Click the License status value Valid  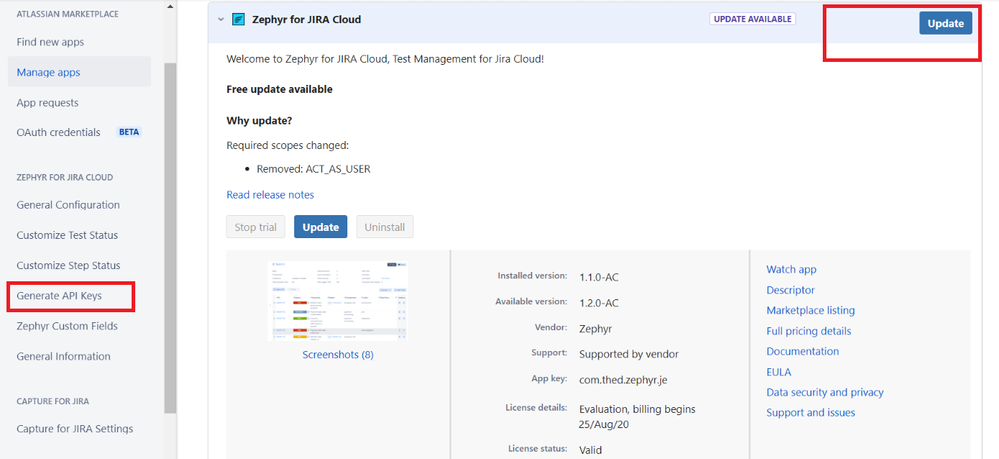click(590, 449)
